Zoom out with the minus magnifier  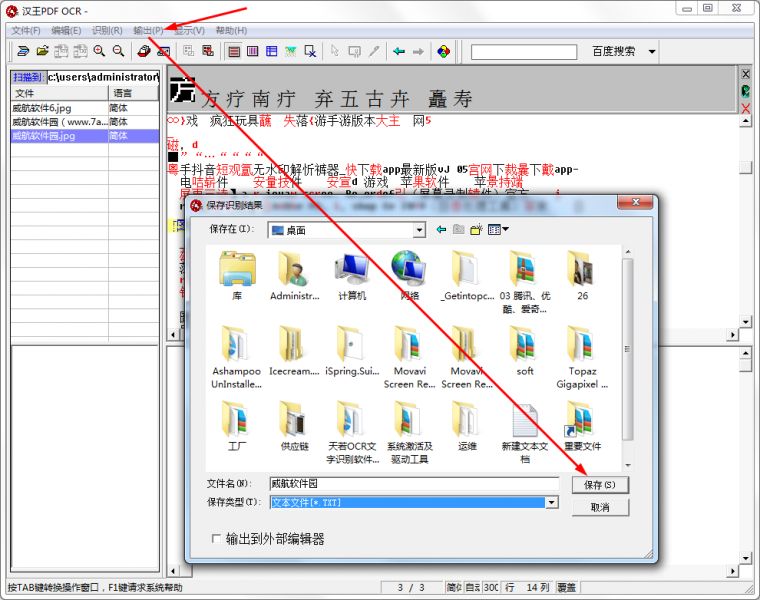click(x=118, y=51)
